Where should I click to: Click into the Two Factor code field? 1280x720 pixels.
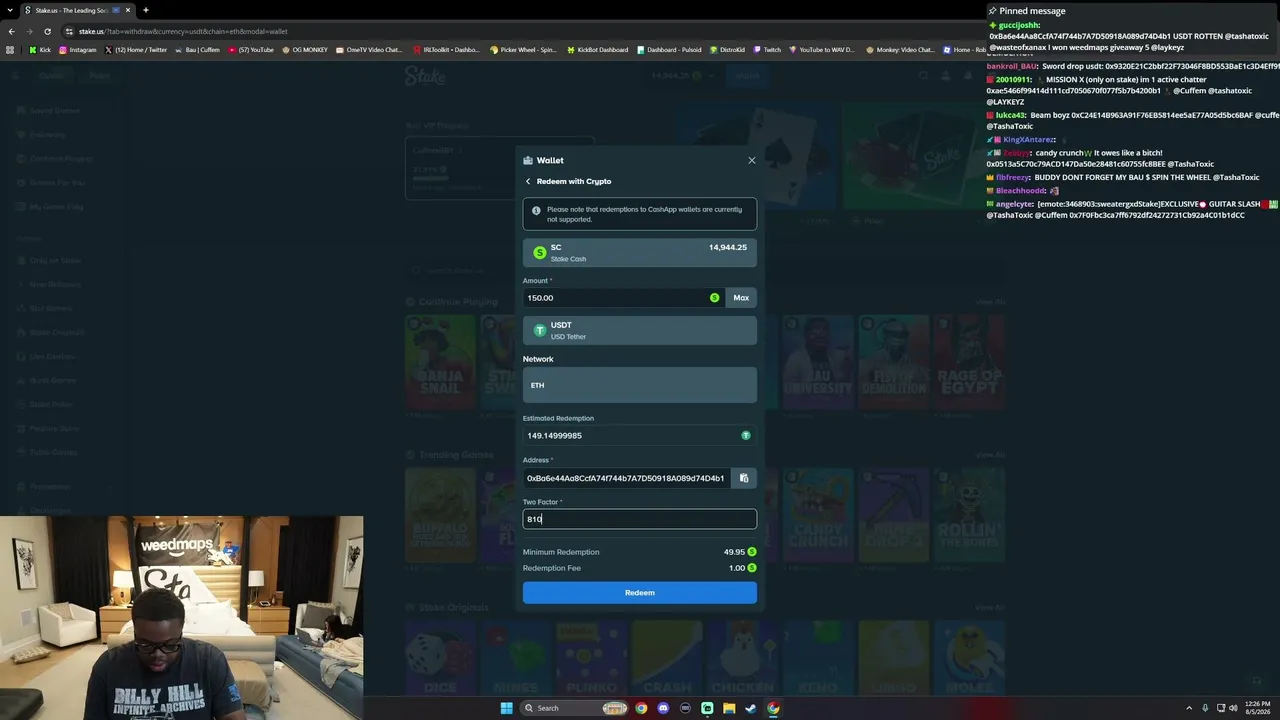(640, 519)
